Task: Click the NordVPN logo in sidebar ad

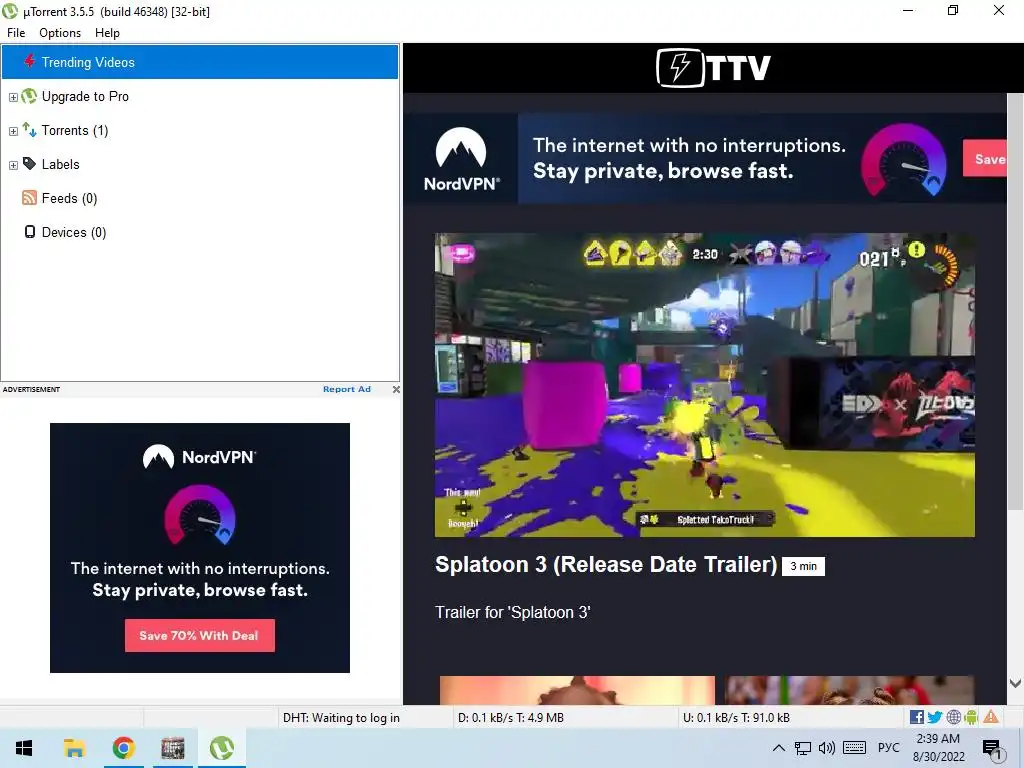Action: [x=199, y=456]
